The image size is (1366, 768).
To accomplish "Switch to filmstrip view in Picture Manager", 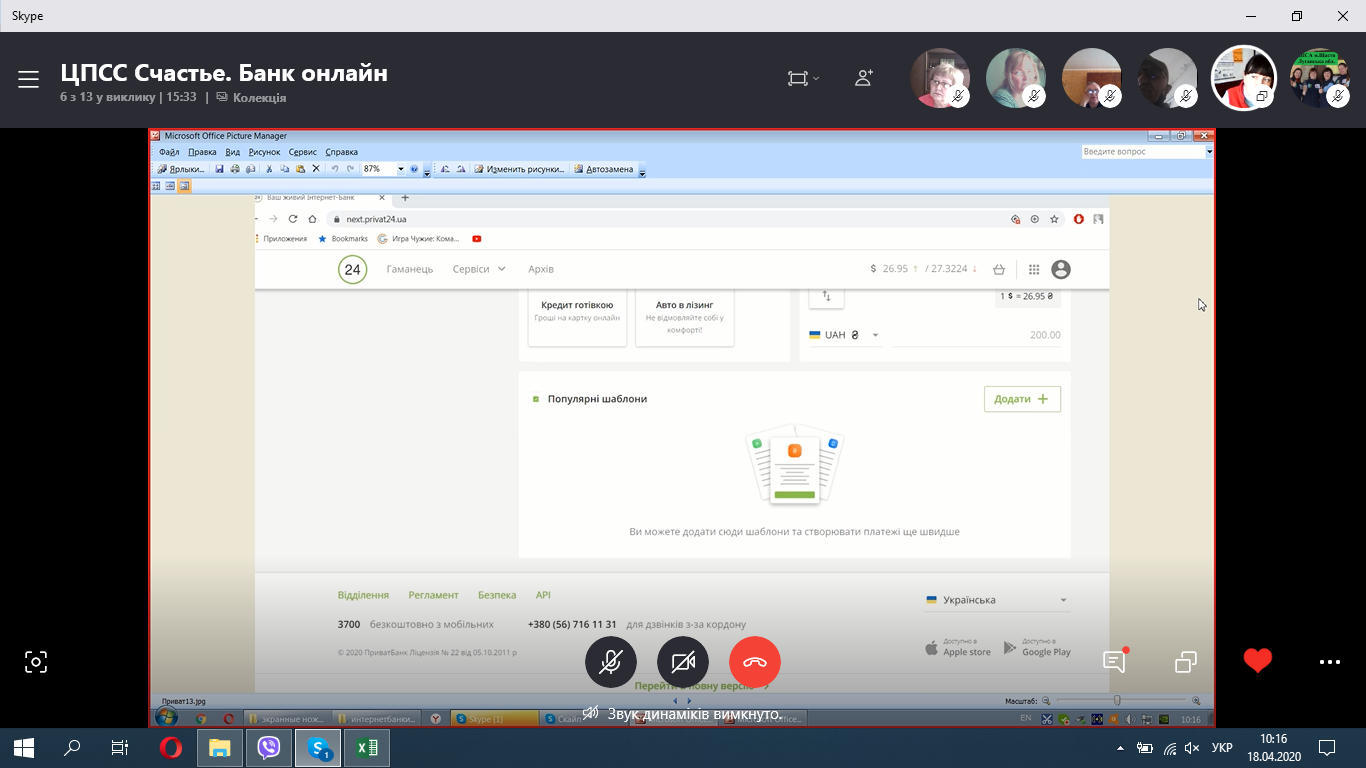I will point(170,186).
